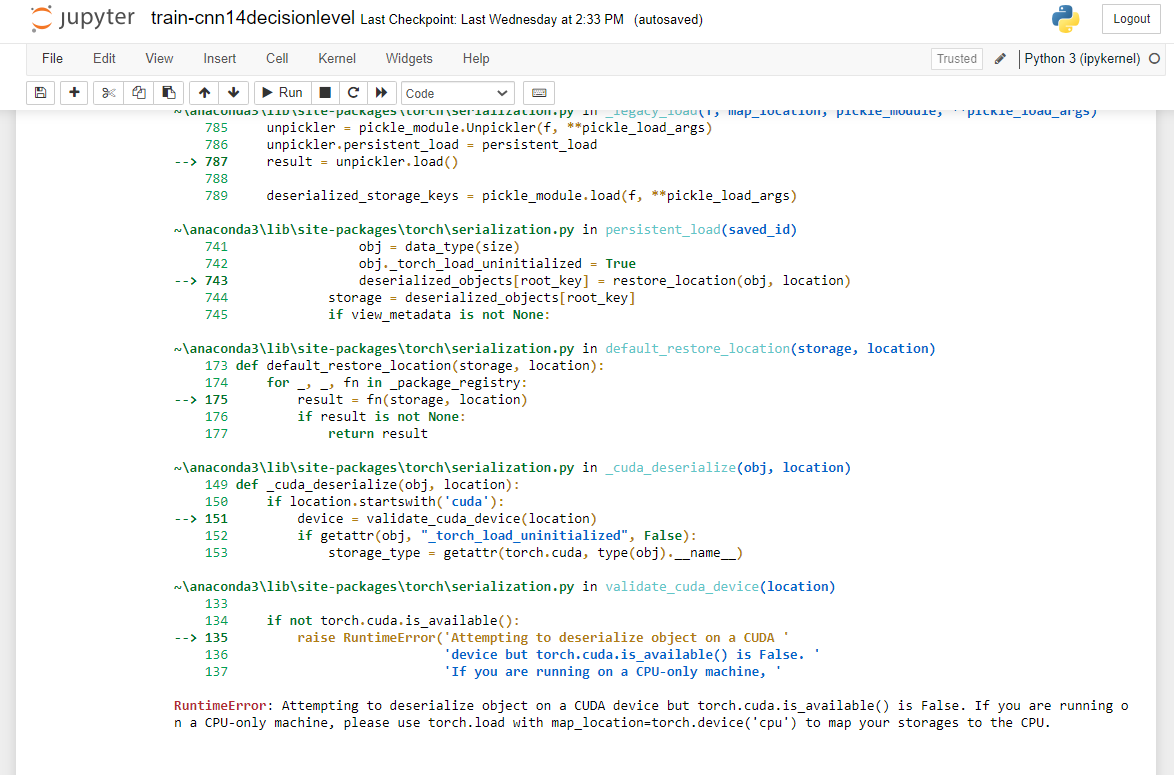Cut the selected cell
The width and height of the screenshot is (1174, 775).
click(x=107, y=92)
